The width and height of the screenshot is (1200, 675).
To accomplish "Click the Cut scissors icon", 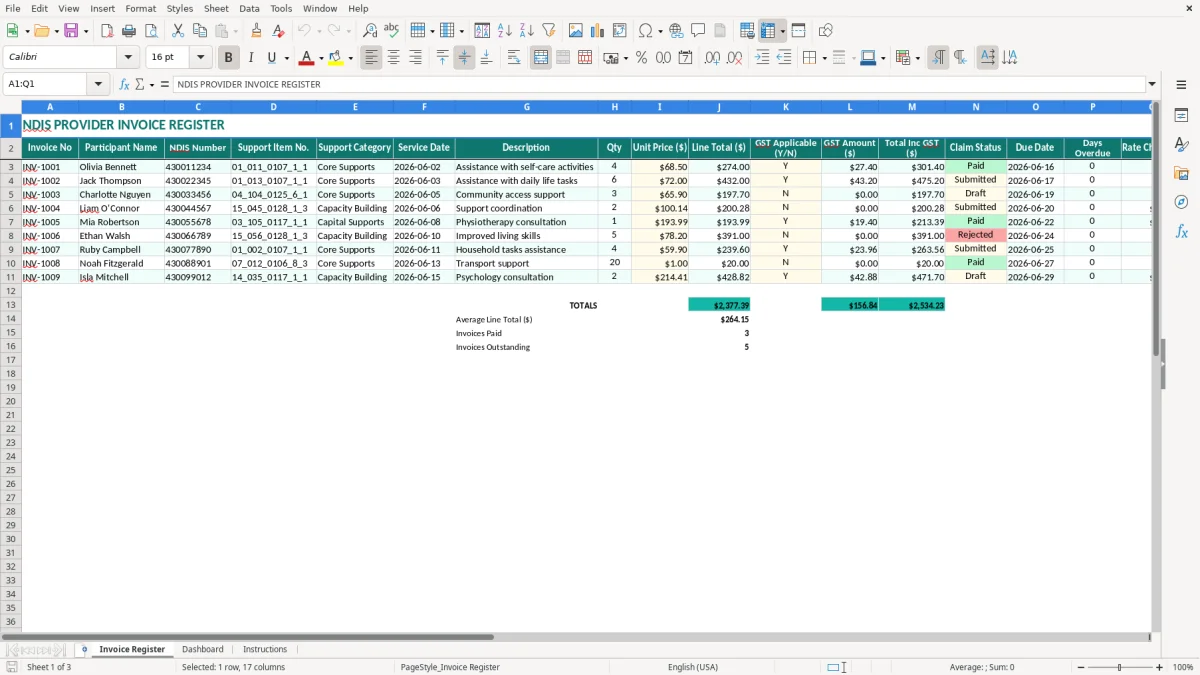I will click(x=177, y=31).
